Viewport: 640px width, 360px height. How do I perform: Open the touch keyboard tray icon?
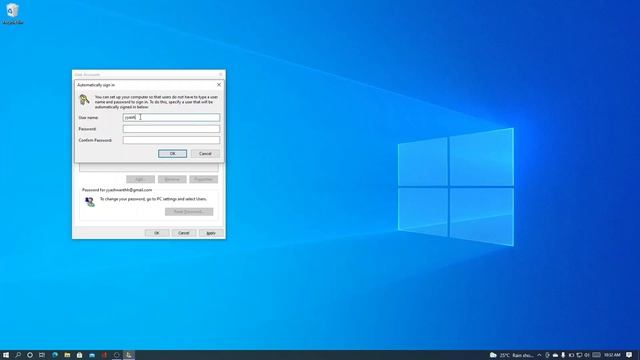(x=596, y=355)
